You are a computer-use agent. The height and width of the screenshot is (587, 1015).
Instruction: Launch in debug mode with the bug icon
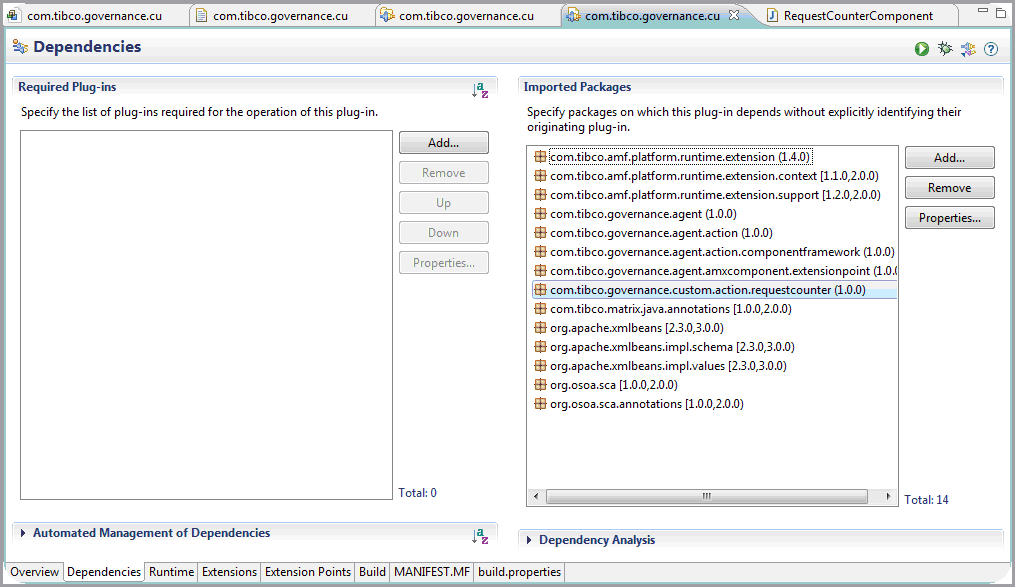(x=945, y=49)
